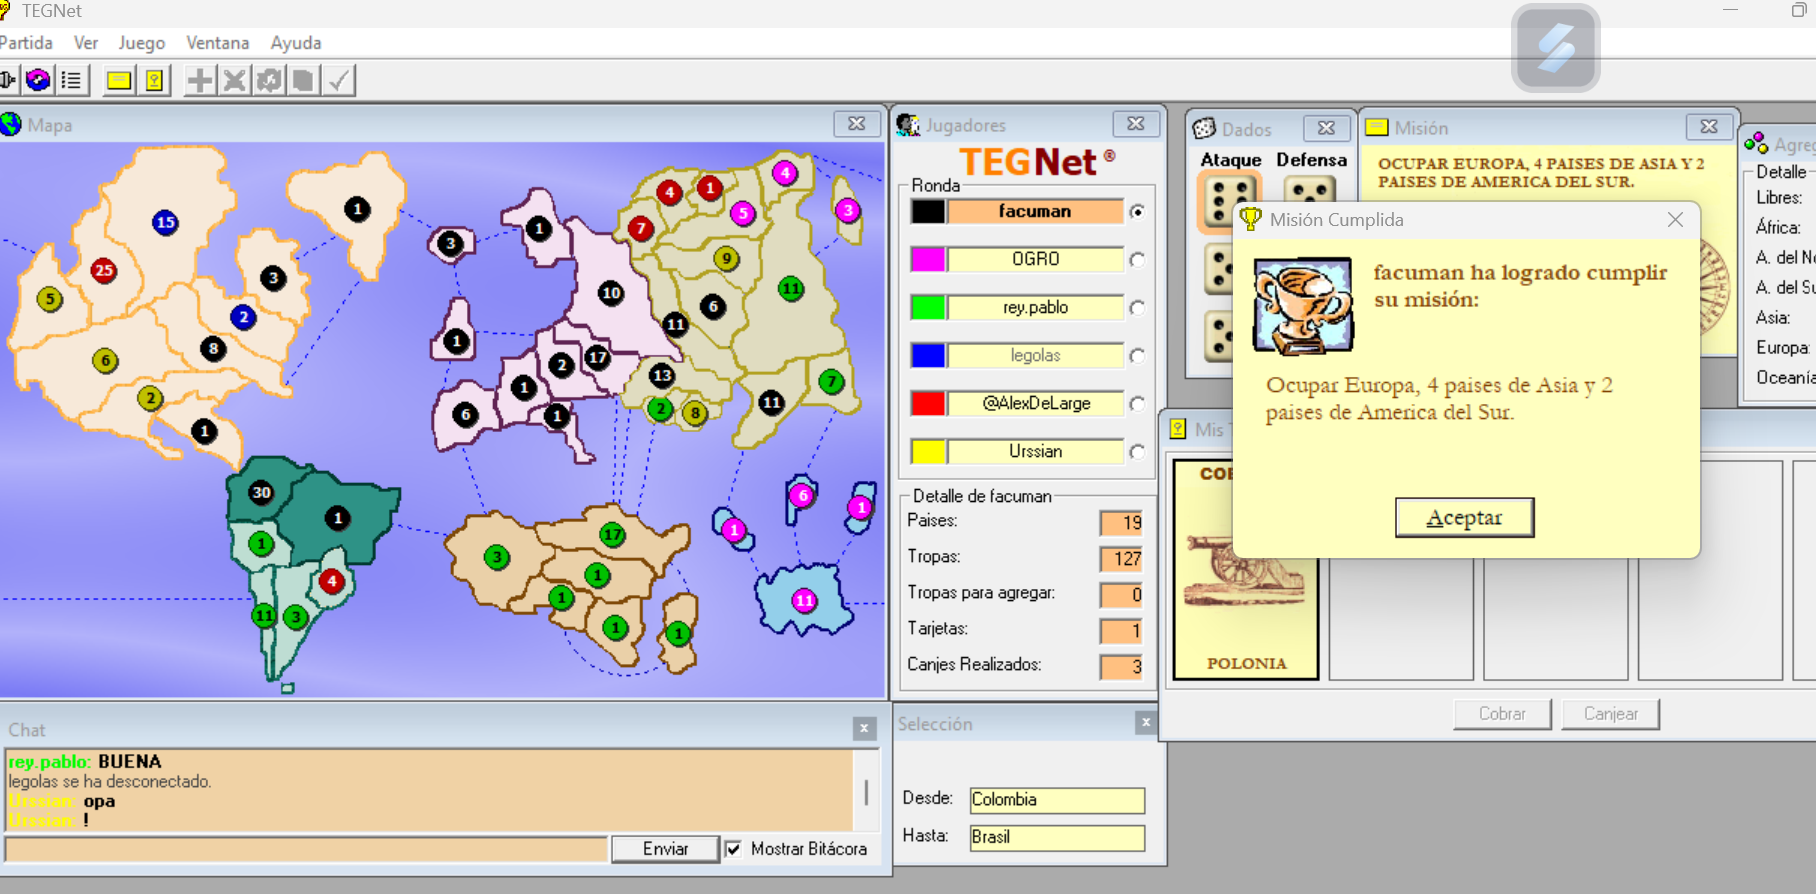Open the Juego menu

(x=141, y=43)
